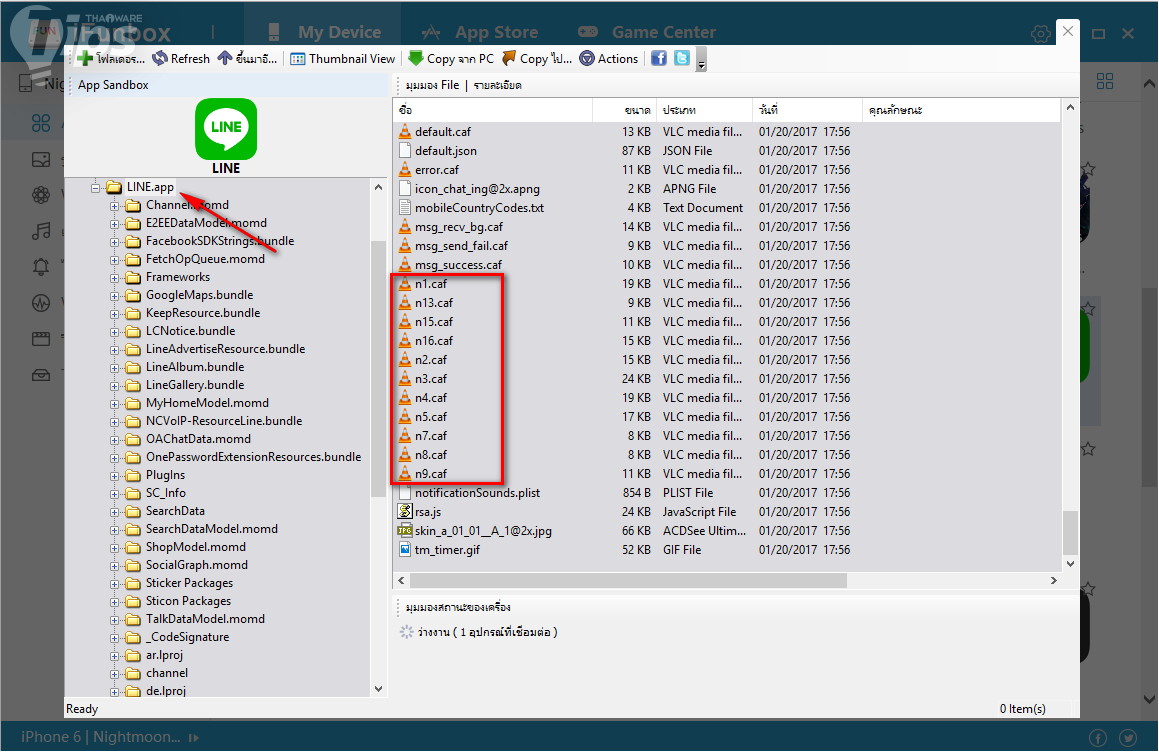This screenshot has height=752, width=1159.
Task: Expand the E2EEDataModel.momd folder
Action: 115,224
